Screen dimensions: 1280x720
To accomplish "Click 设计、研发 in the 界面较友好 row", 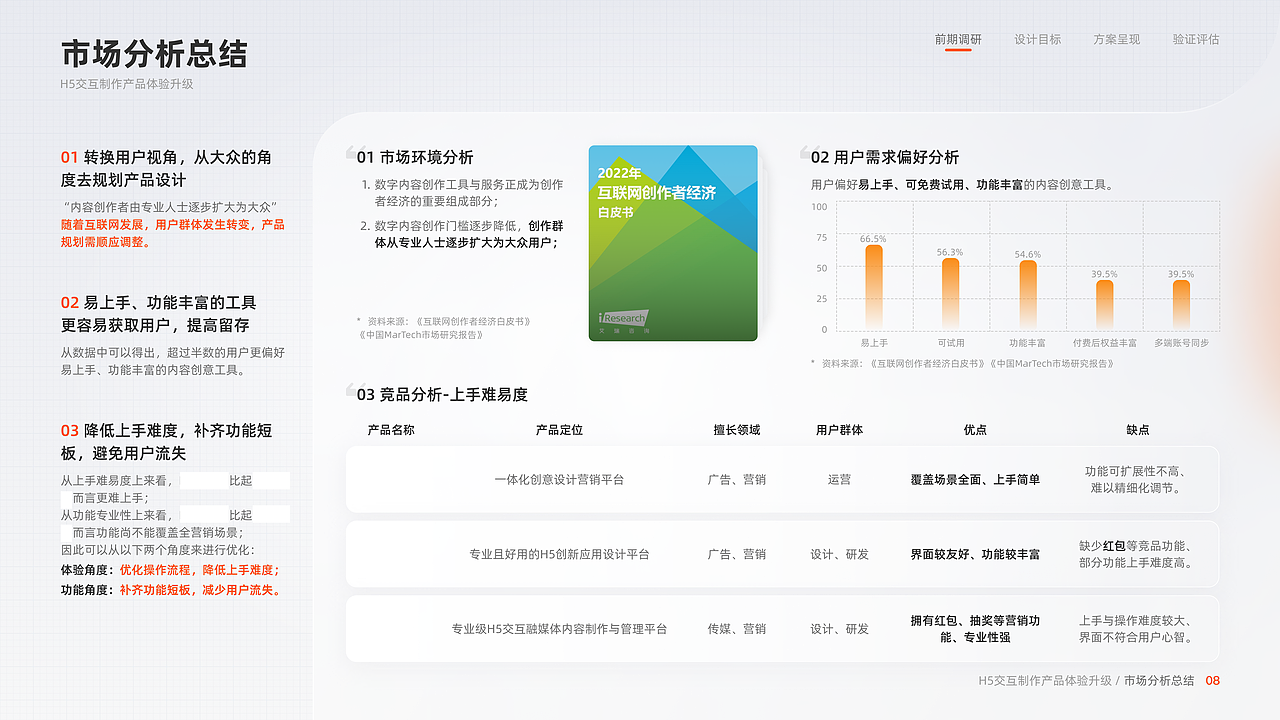I will coord(839,554).
